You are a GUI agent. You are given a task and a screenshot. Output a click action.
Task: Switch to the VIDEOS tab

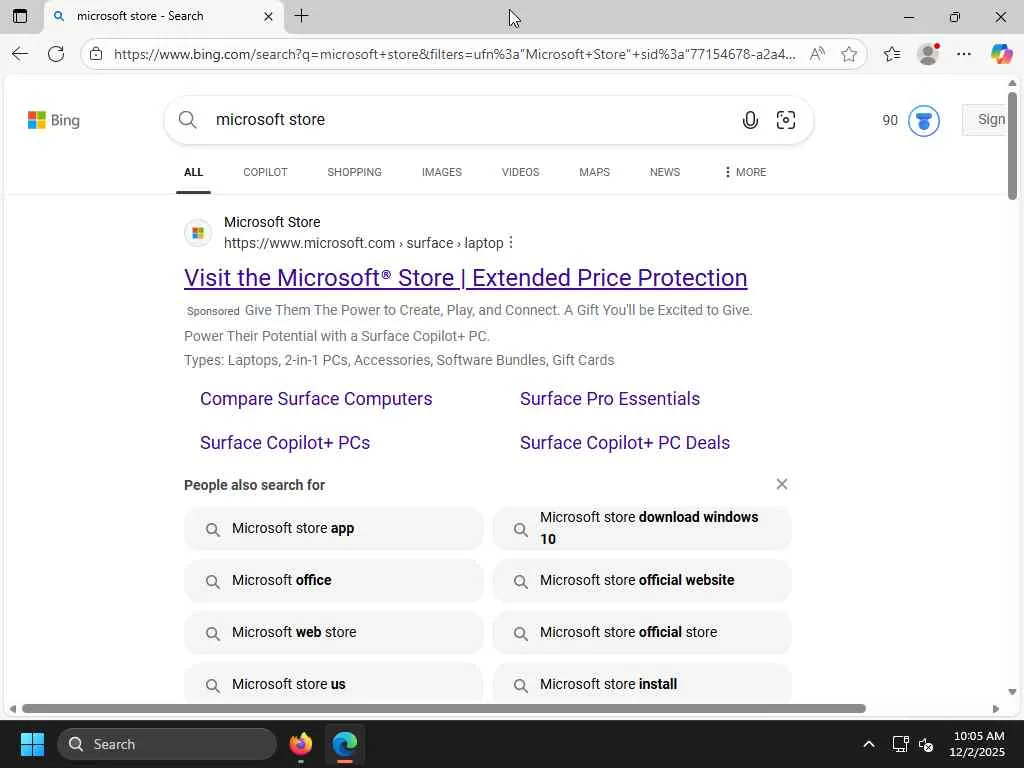click(520, 172)
